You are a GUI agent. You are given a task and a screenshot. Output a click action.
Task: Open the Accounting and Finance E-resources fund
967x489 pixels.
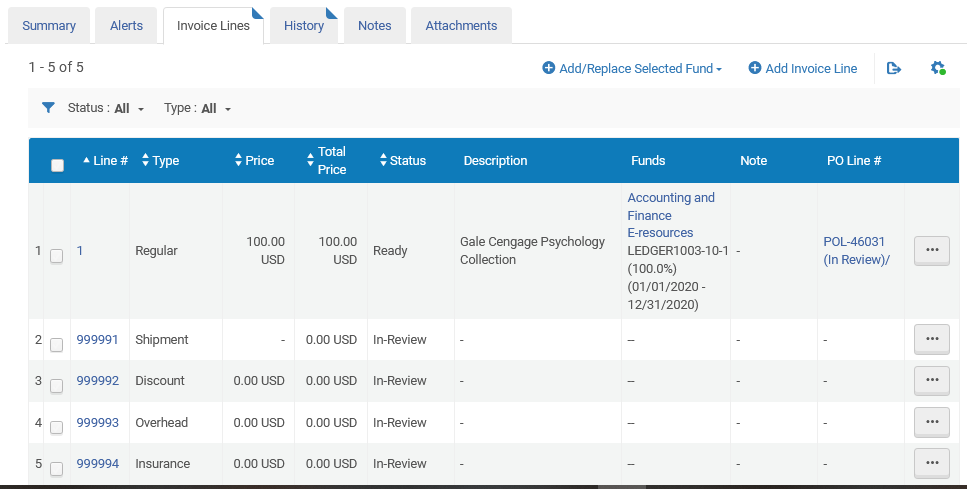(x=671, y=215)
